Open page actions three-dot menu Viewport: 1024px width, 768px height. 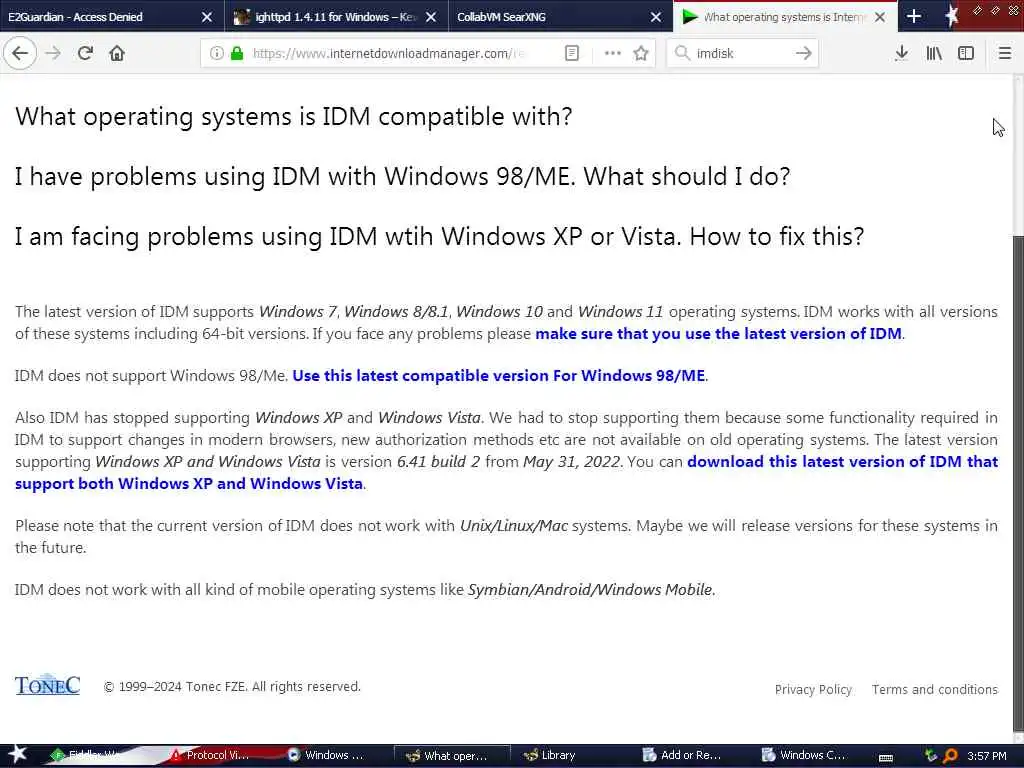point(613,53)
